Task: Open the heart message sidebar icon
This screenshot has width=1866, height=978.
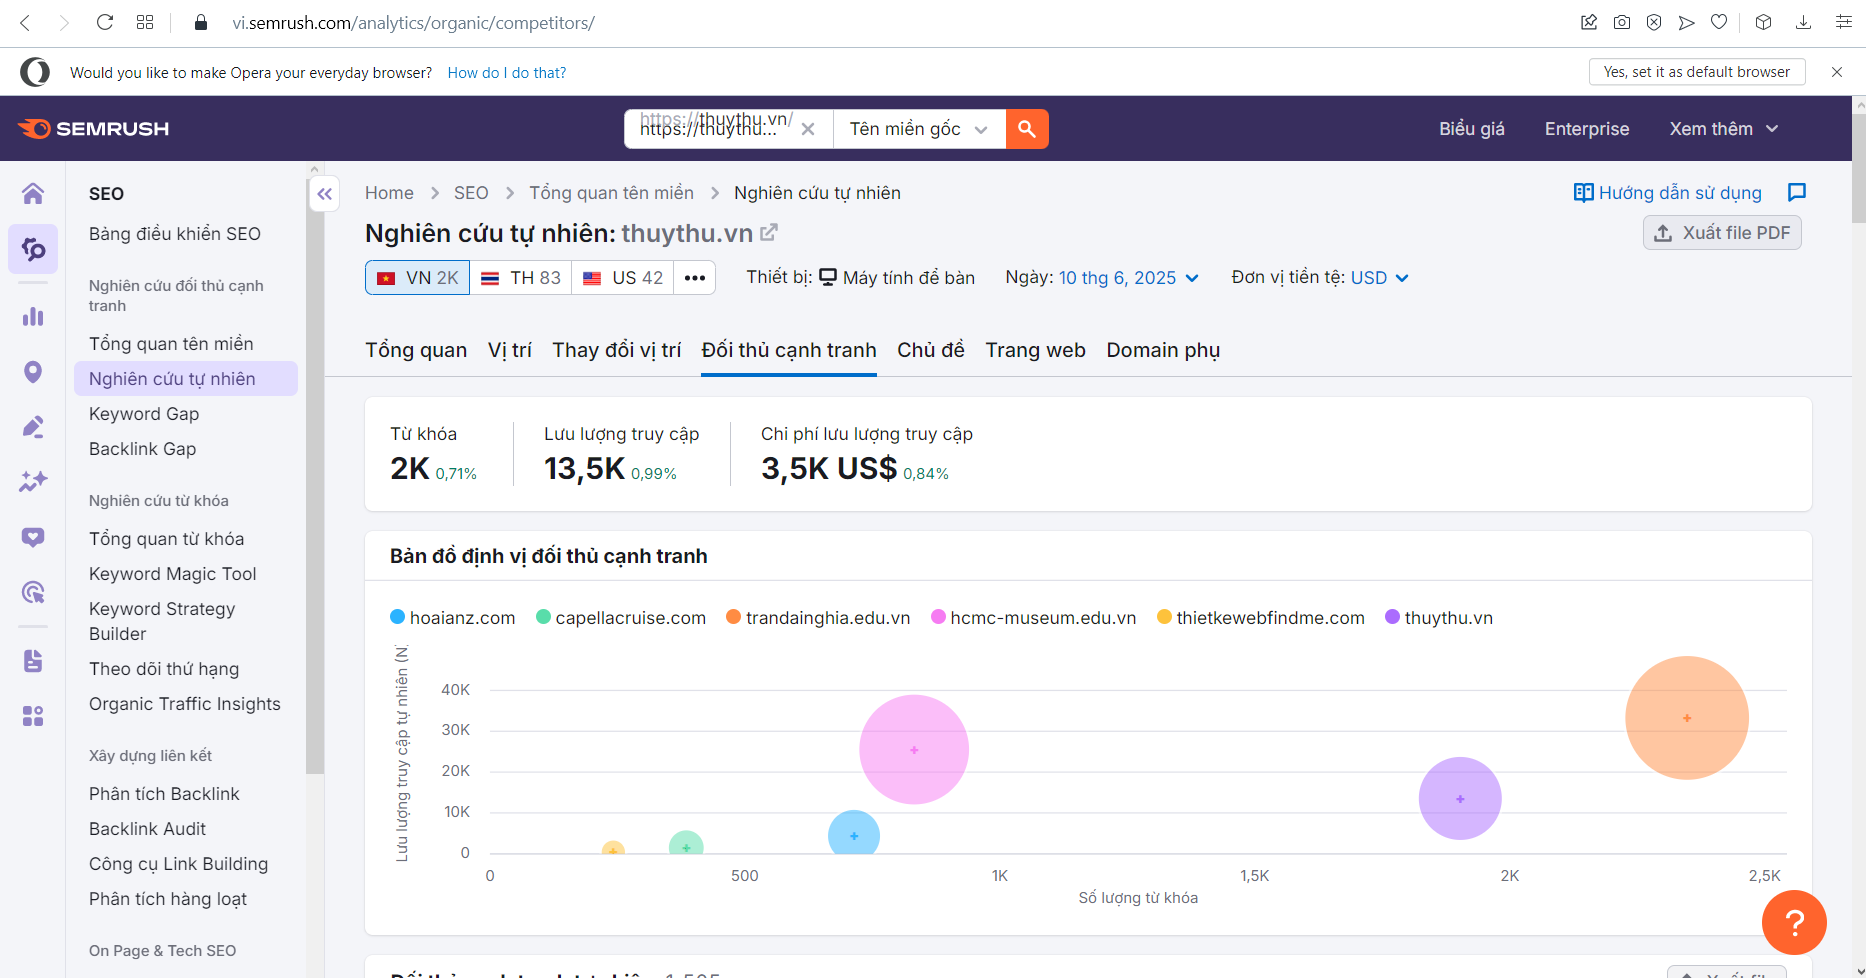Action: click(33, 537)
